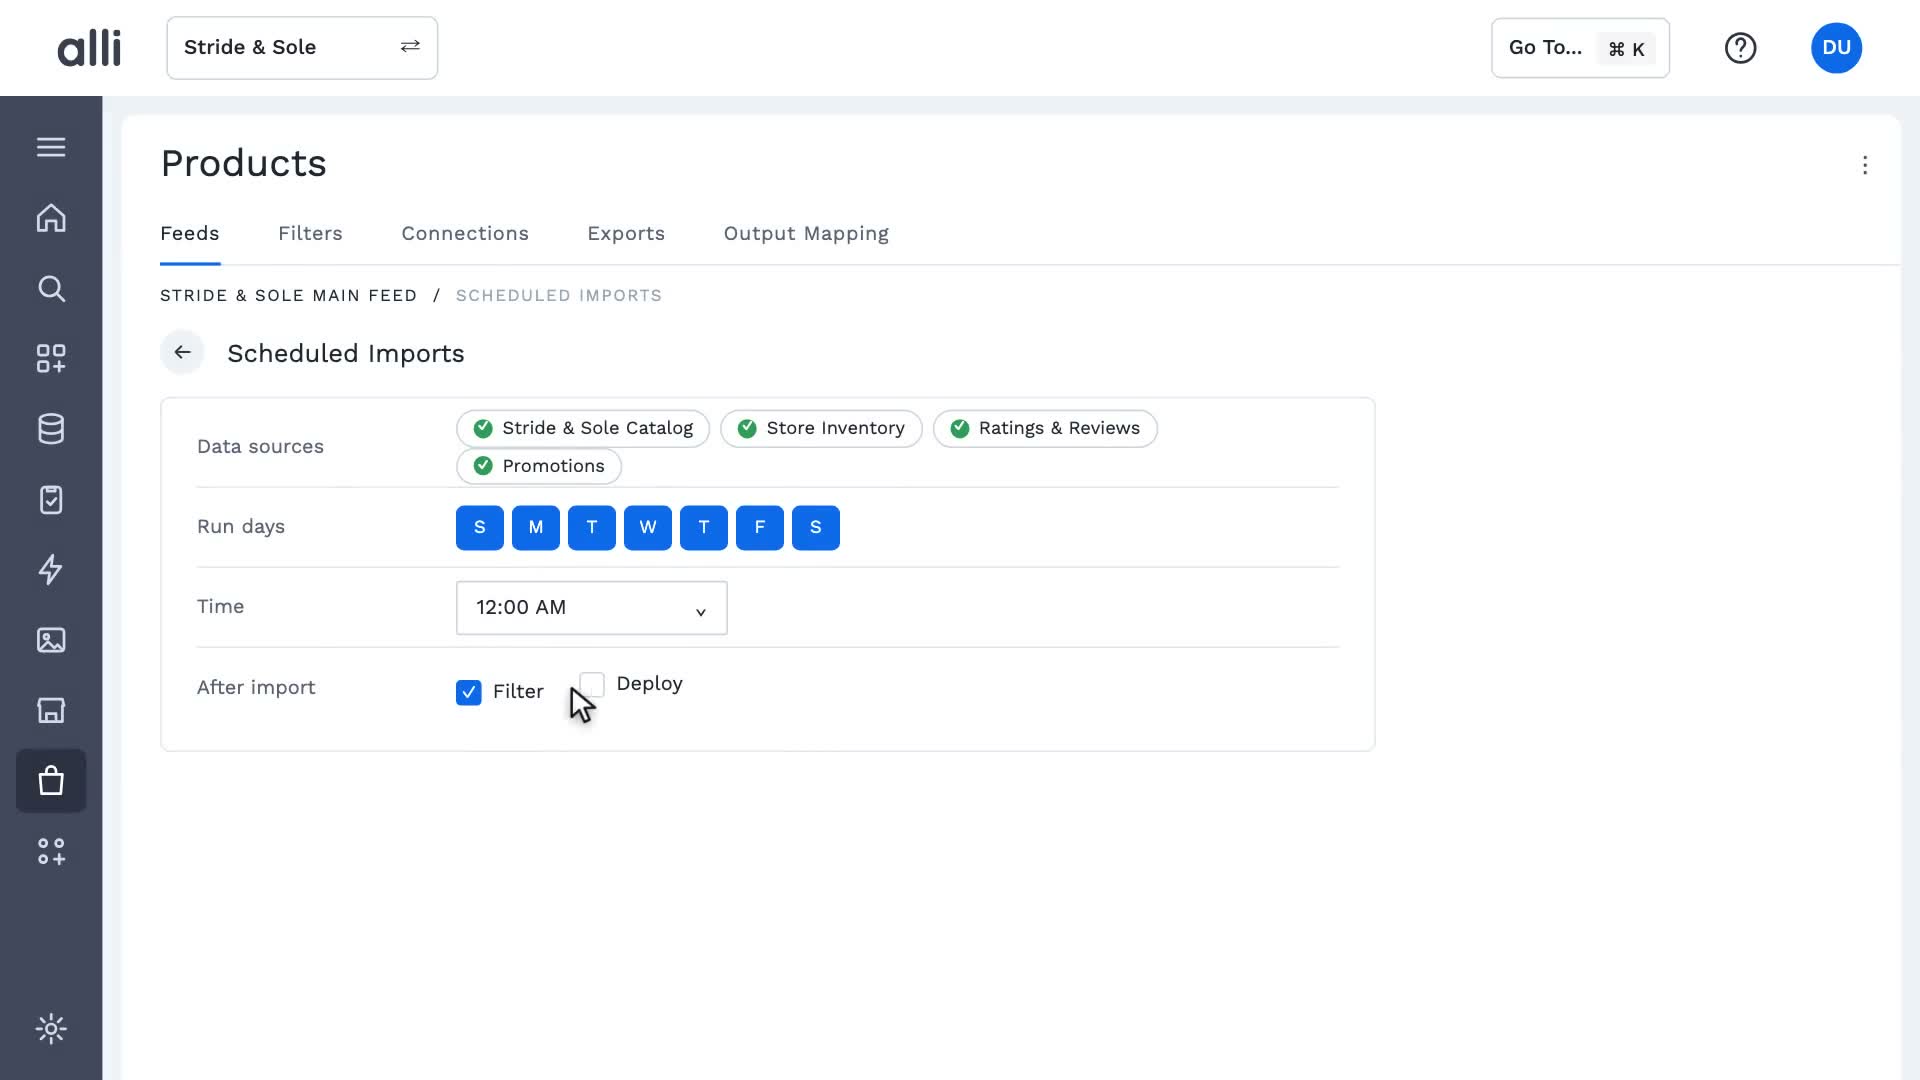Screen dimensions: 1920x1080
Task: Toggle theme with sun icon
Action: [51, 1029]
